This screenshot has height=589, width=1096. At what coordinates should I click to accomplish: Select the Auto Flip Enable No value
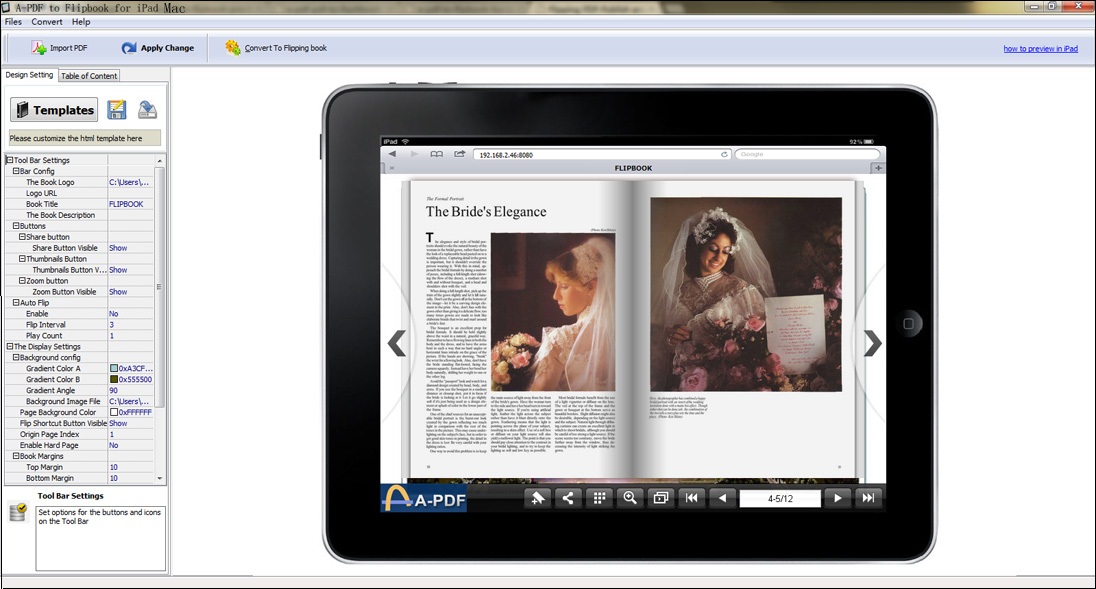(x=114, y=314)
